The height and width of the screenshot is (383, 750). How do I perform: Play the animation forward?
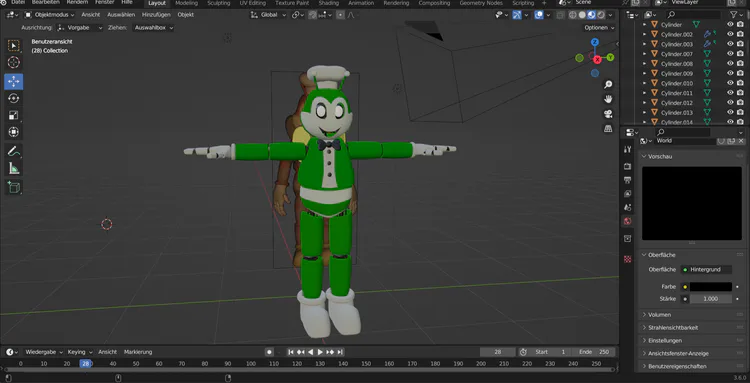320,352
